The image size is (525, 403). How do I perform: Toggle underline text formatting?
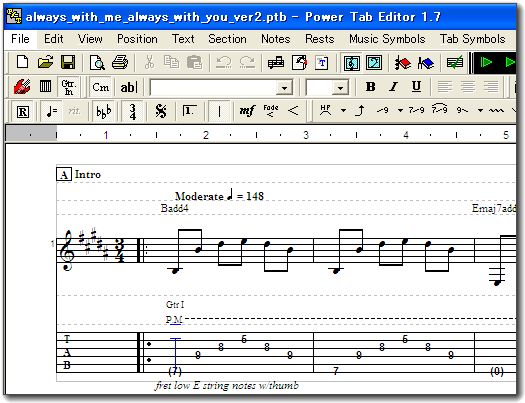[x=416, y=87]
